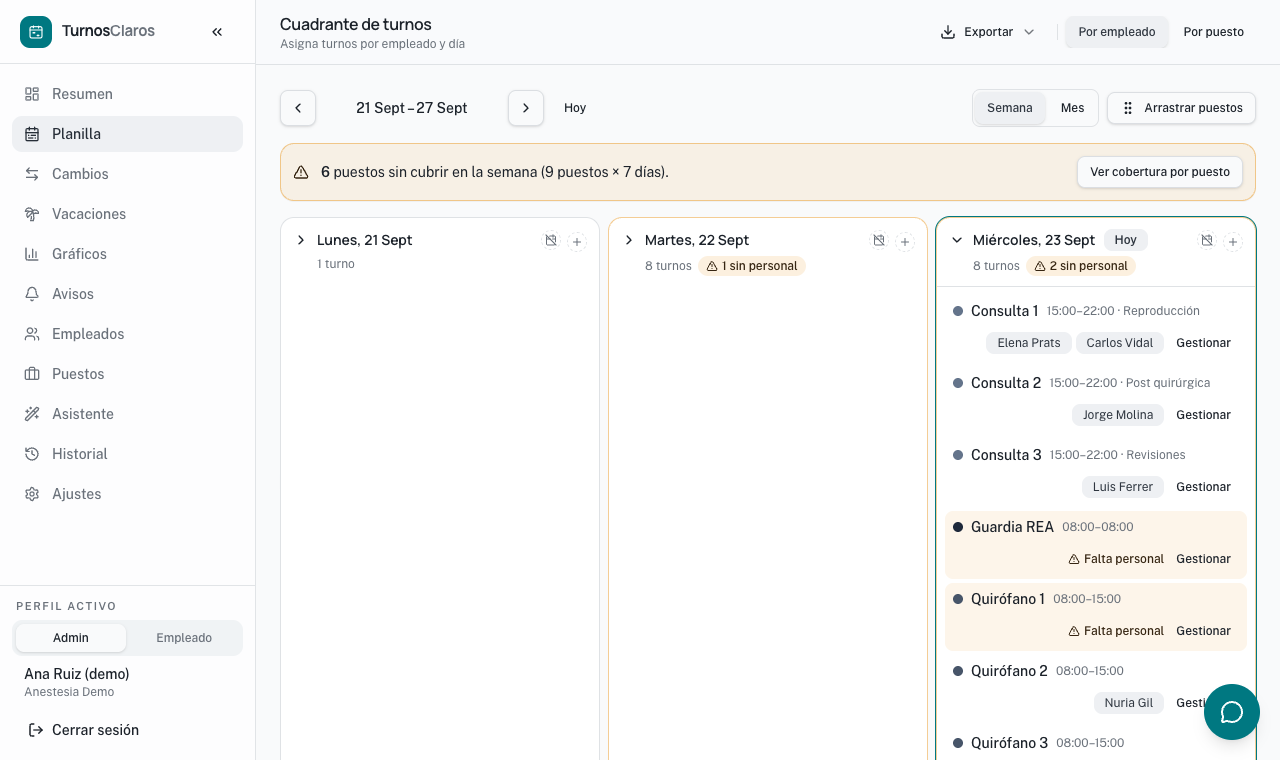The width and height of the screenshot is (1280, 760).
Task: Click the Vacaciones palm tree icon
Action: pyautogui.click(x=32, y=214)
